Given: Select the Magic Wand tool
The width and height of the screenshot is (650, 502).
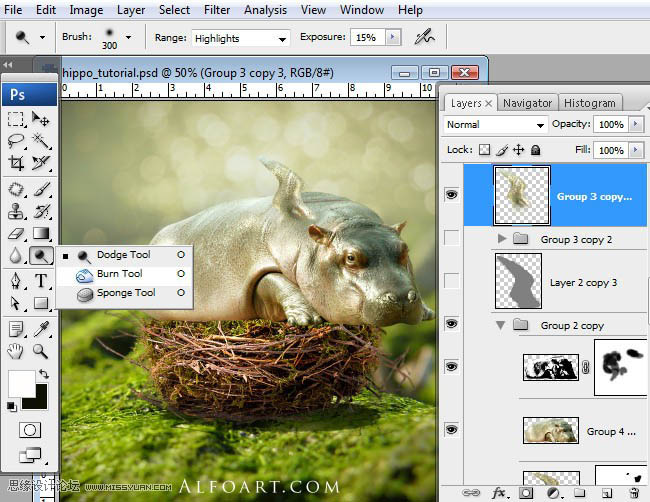Looking at the screenshot, I should [x=41, y=140].
